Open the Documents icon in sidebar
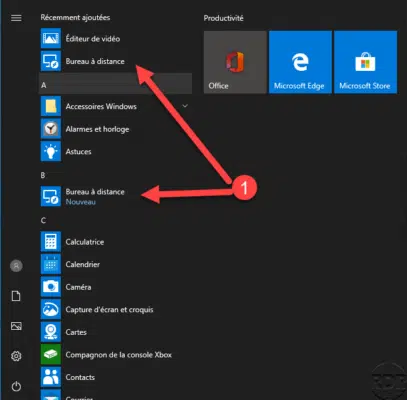This screenshot has width=407, height=400. 16,296
